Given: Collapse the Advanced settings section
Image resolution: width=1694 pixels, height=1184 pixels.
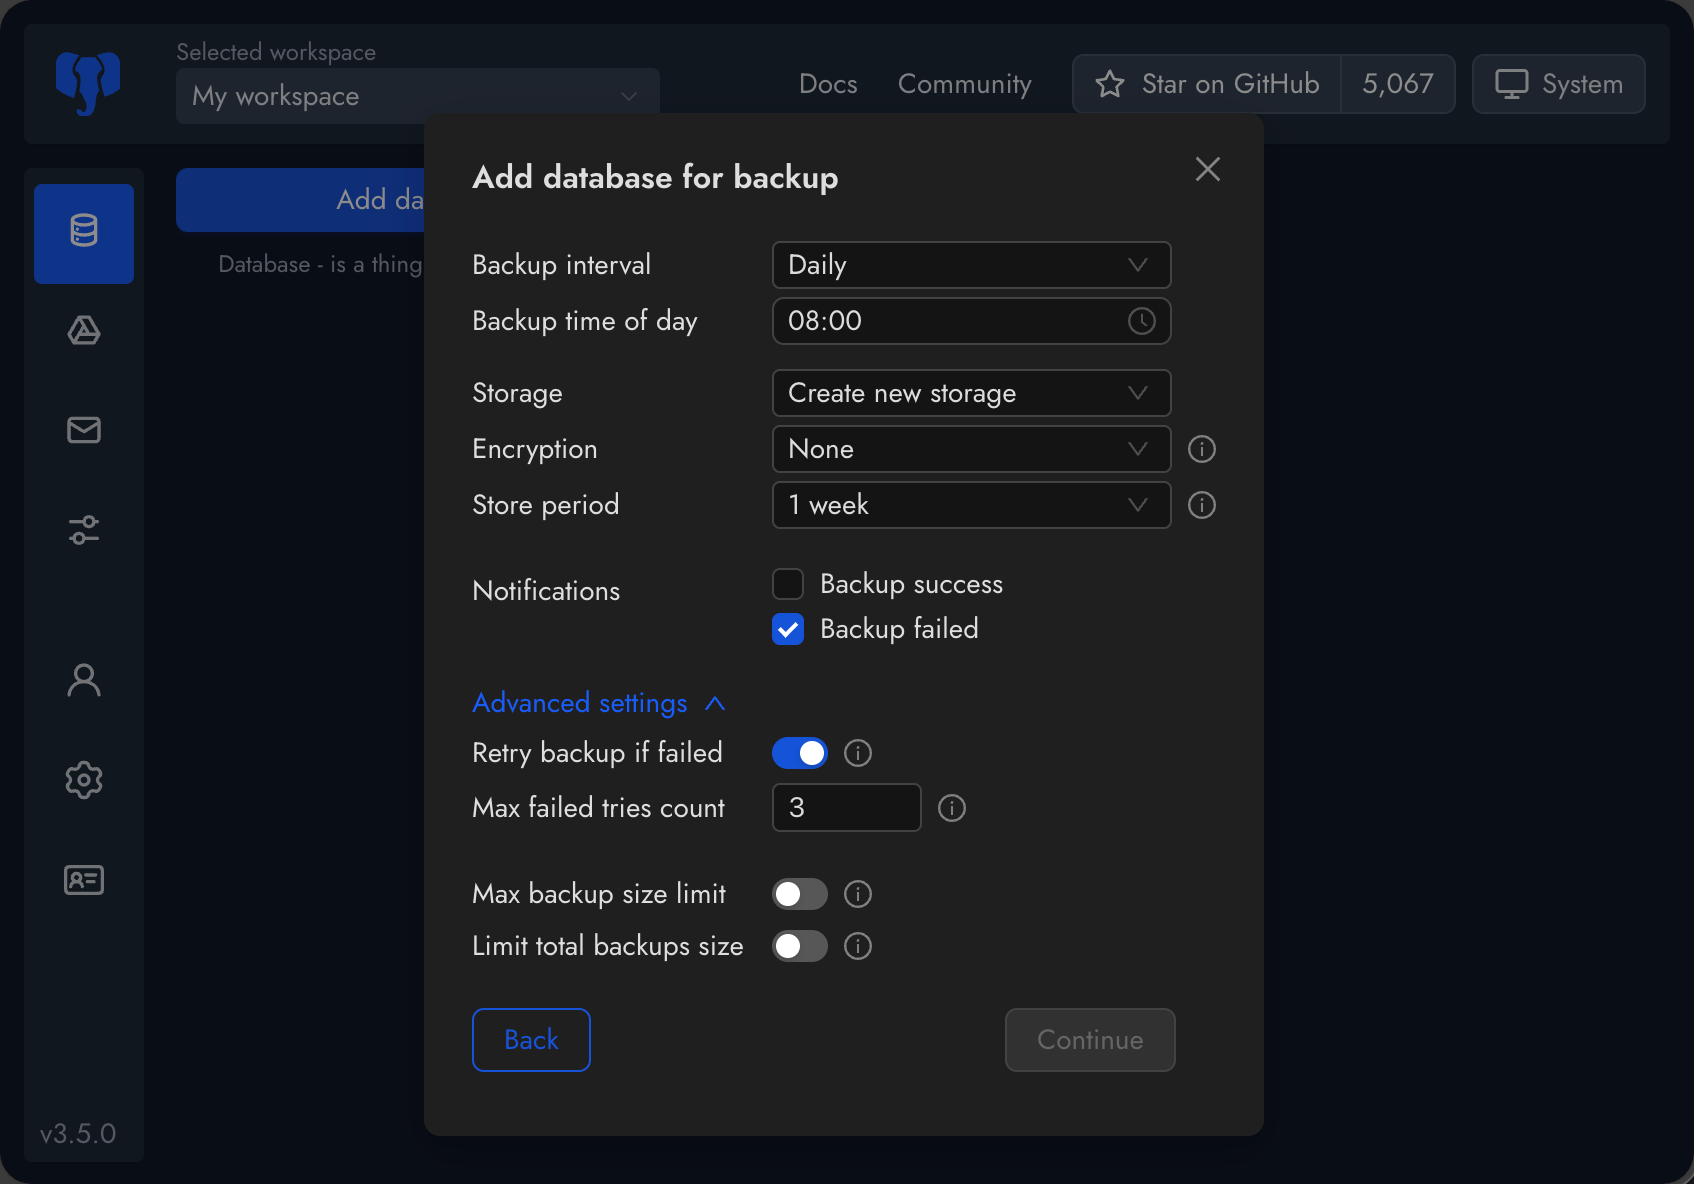Looking at the screenshot, I should tap(598, 703).
